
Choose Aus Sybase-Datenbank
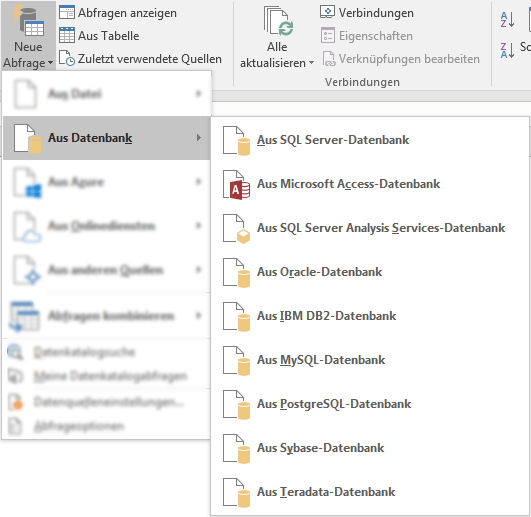[x=370, y=448]
